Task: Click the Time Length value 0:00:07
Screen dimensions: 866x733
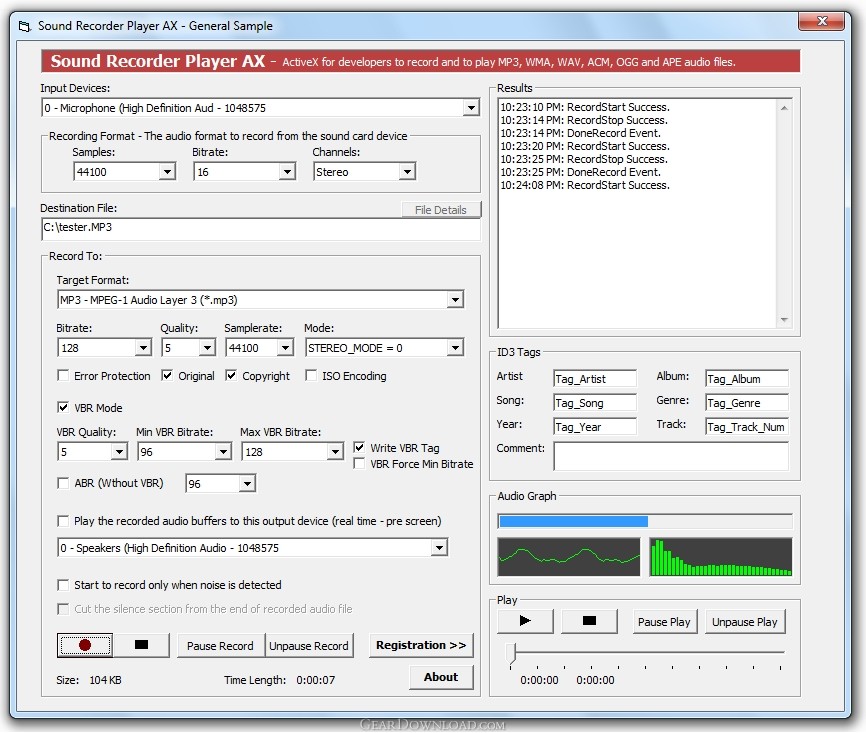Action: (x=315, y=680)
